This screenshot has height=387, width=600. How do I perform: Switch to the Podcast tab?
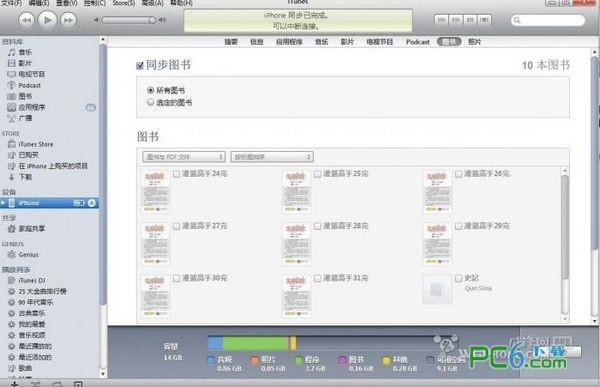tap(418, 42)
